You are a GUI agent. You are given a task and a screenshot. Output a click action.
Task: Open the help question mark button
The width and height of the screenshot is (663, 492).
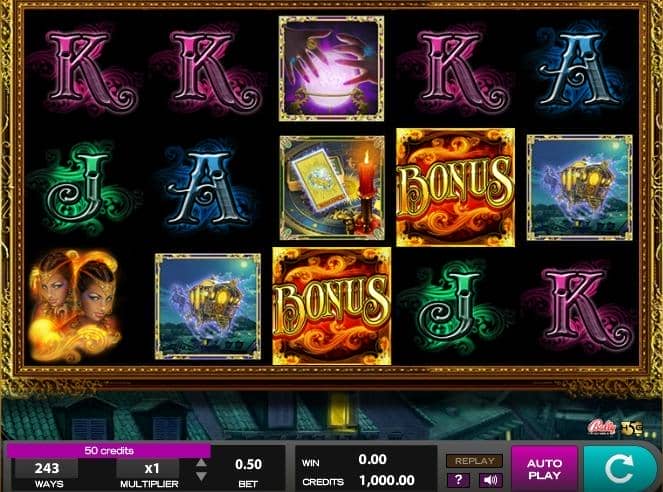pyautogui.click(x=459, y=480)
